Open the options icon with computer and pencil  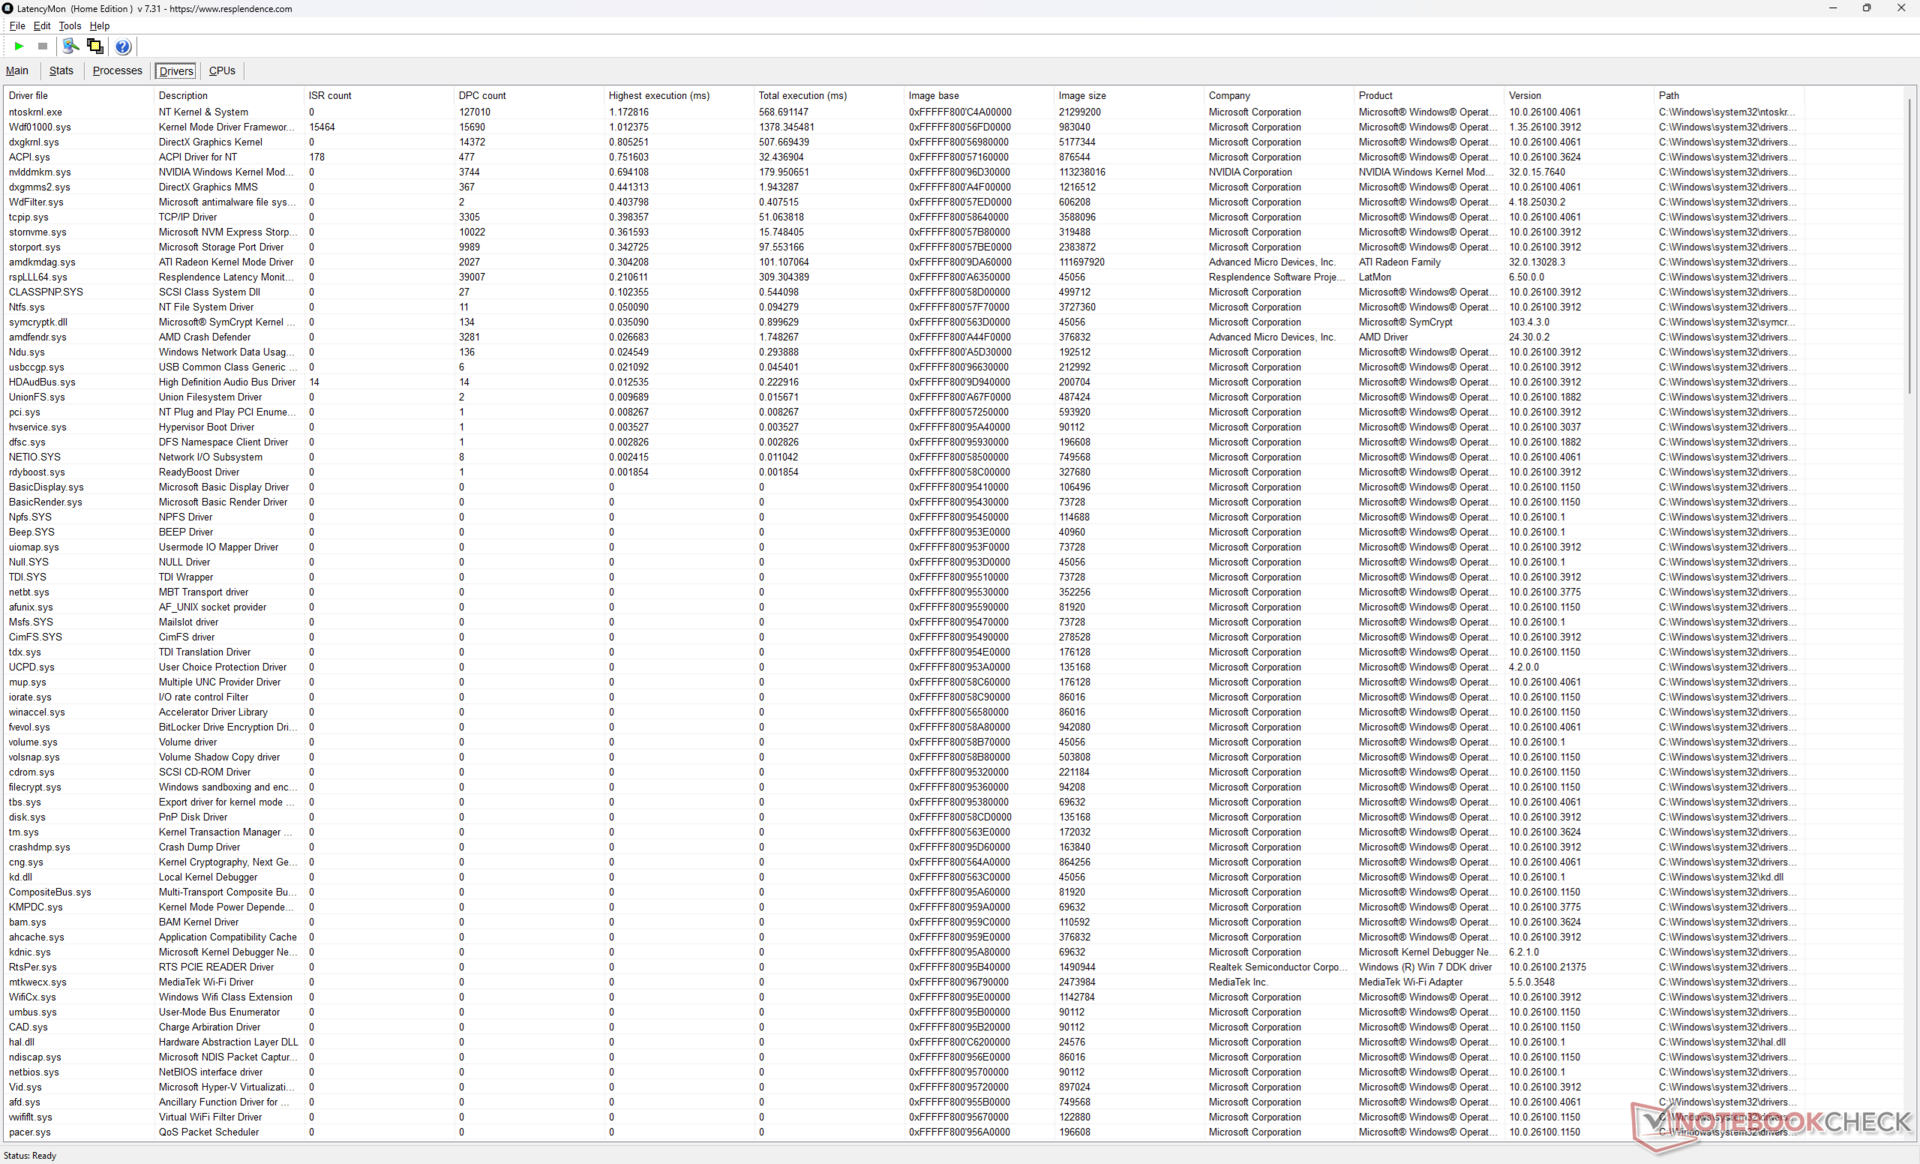[70, 46]
